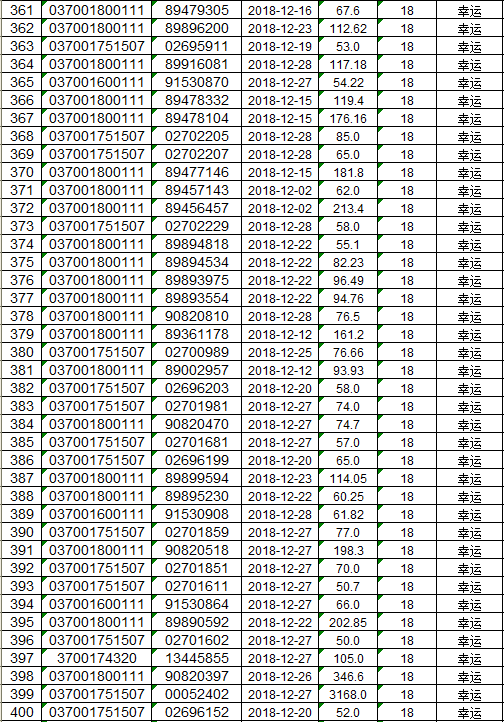Image resolution: width=504 pixels, height=722 pixels.
Task: Click the amount 346.6 in row 398
Action: point(348,676)
